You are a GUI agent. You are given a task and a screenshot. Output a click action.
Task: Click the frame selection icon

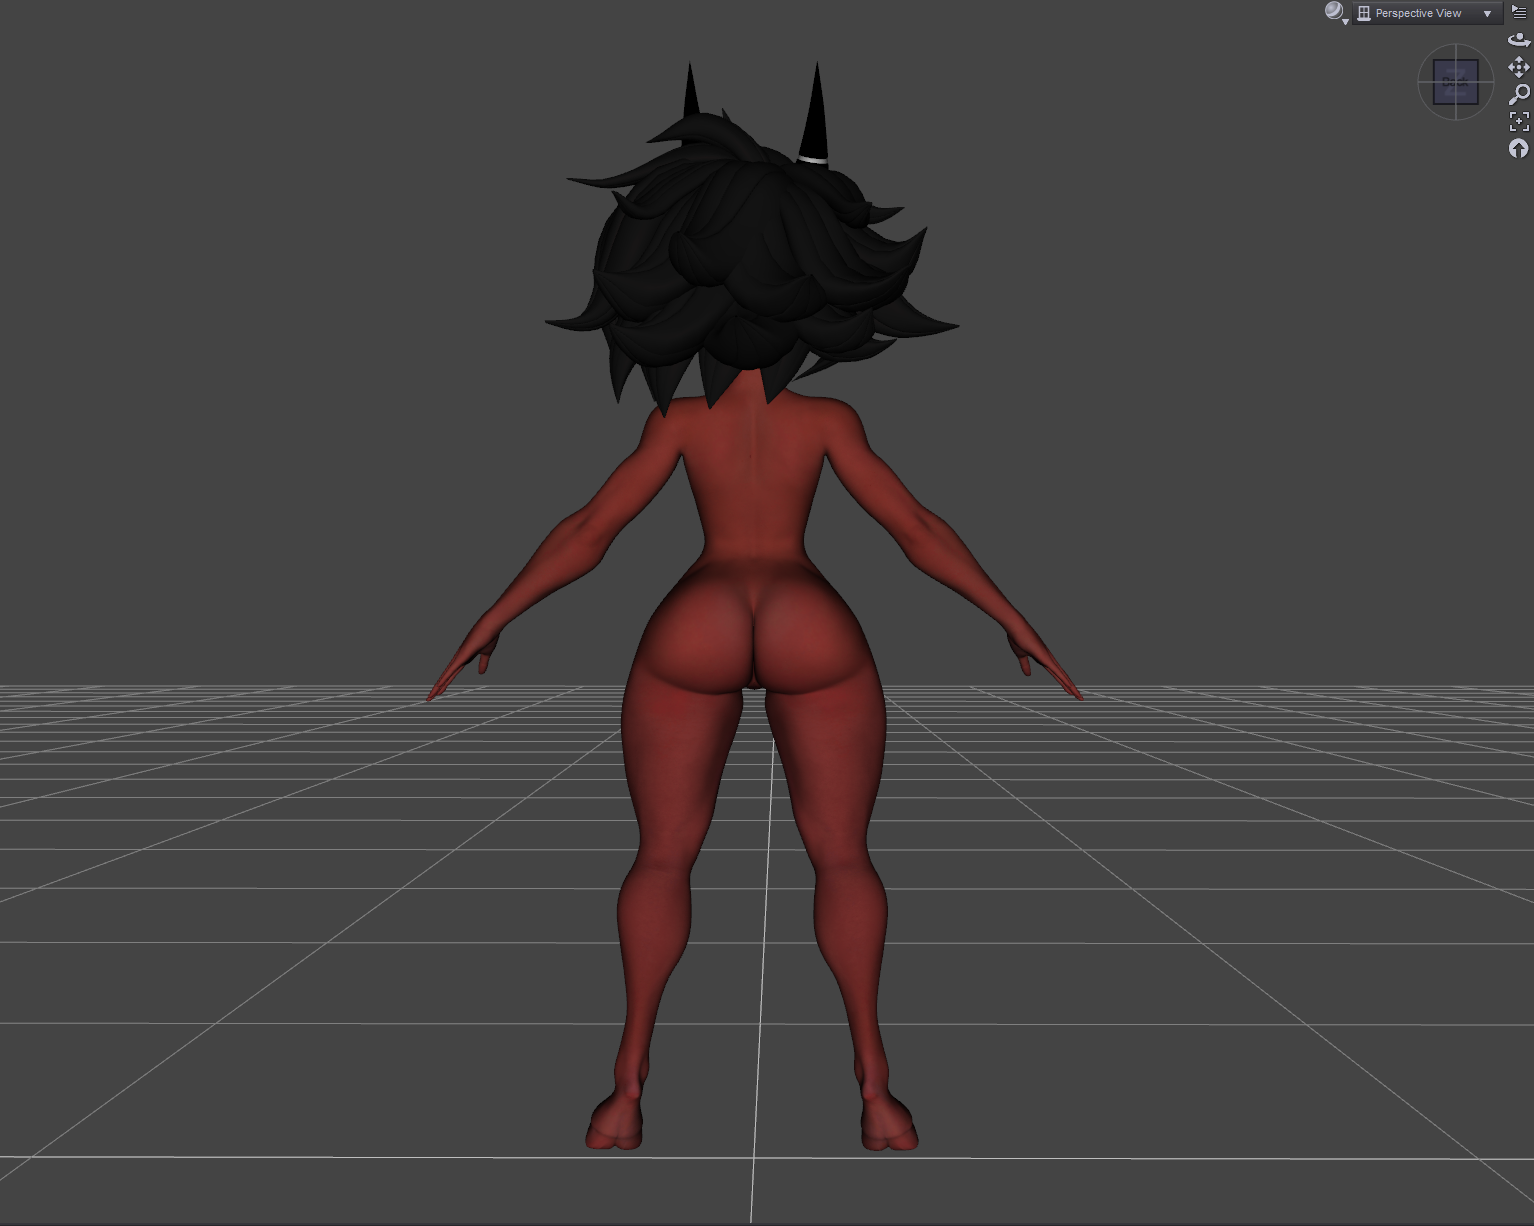(1519, 121)
